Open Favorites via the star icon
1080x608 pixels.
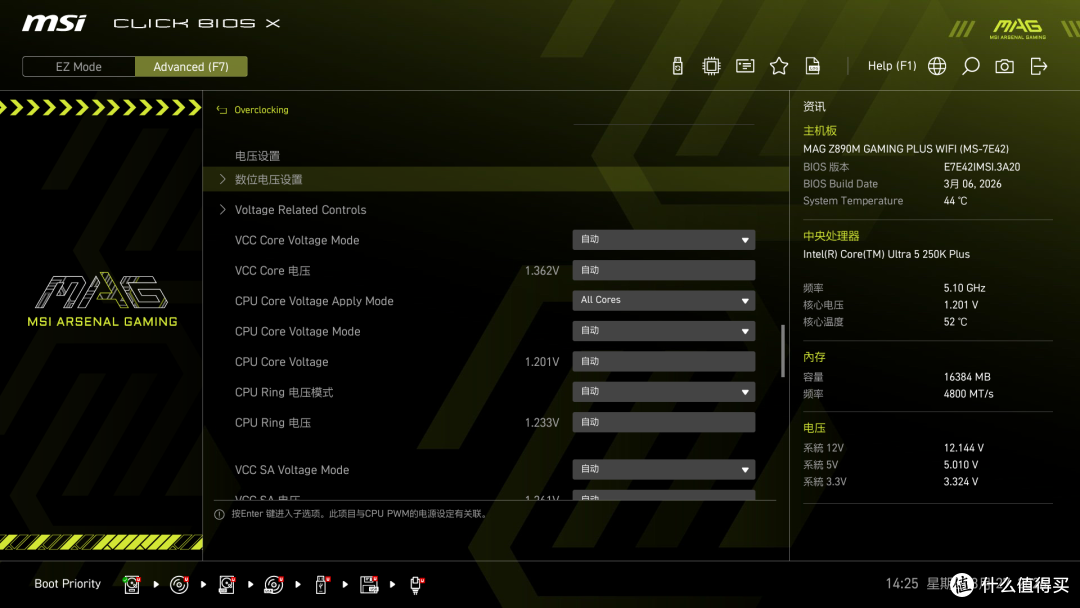(x=779, y=66)
